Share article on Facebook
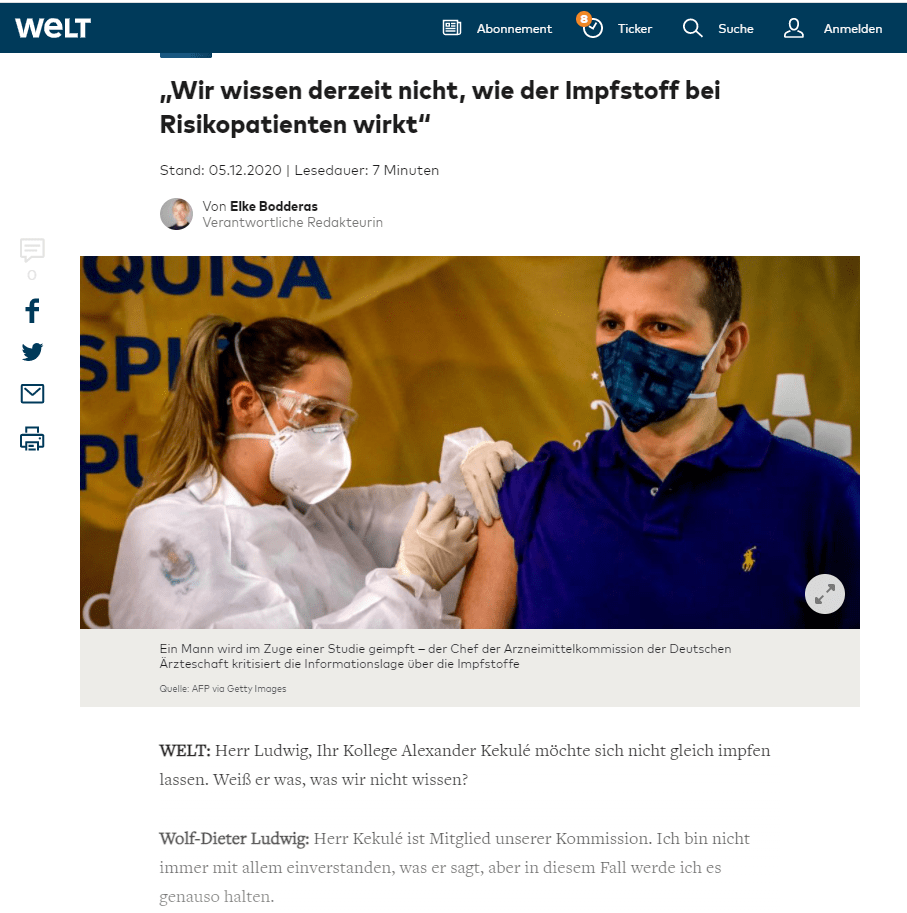Viewport: 907px width, 913px height. (33, 311)
